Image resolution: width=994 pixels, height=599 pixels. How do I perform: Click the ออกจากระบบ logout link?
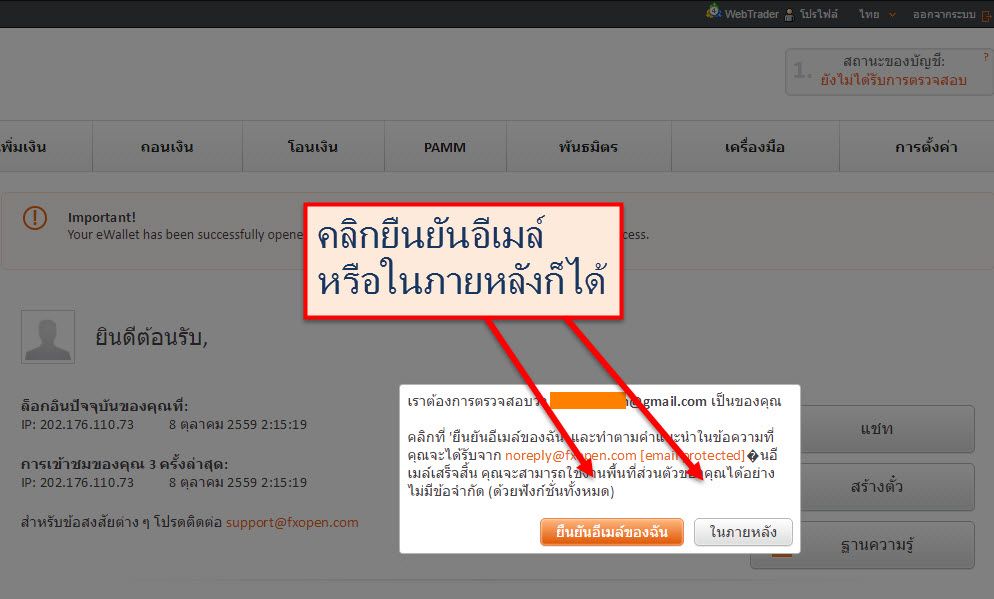[x=944, y=15]
